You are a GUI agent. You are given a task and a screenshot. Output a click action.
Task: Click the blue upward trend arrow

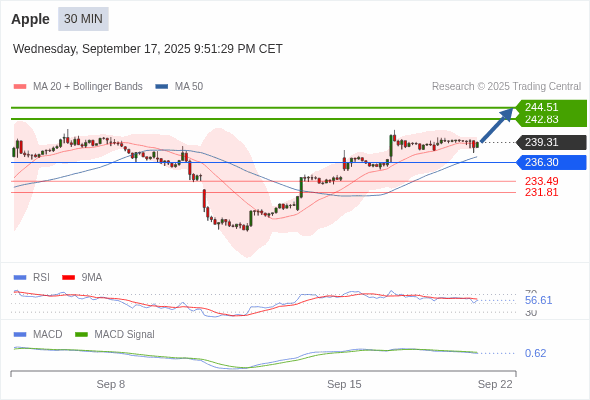click(497, 125)
